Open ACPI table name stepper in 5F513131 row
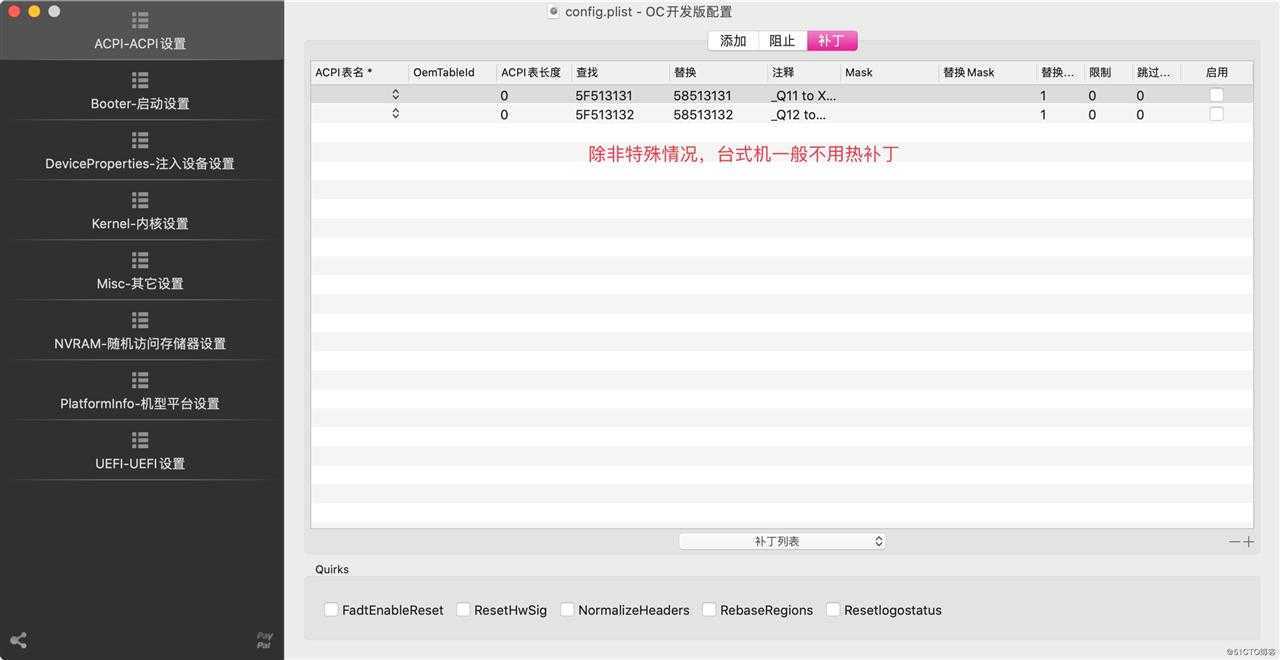 click(x=396, y=94)
